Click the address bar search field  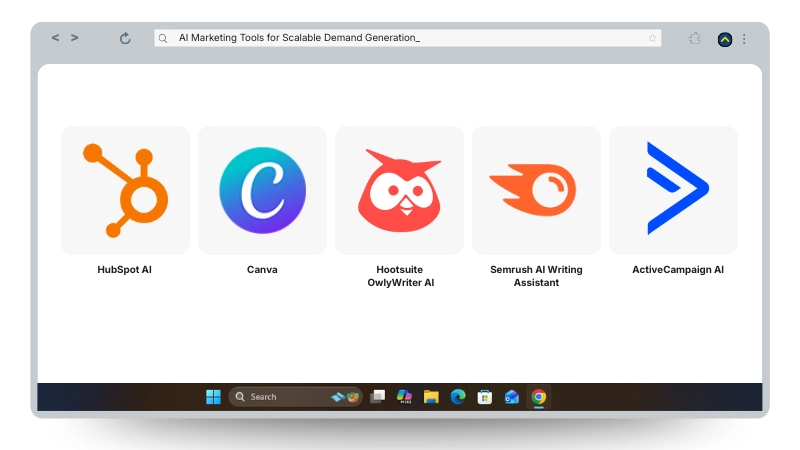[x=408, y=38]
